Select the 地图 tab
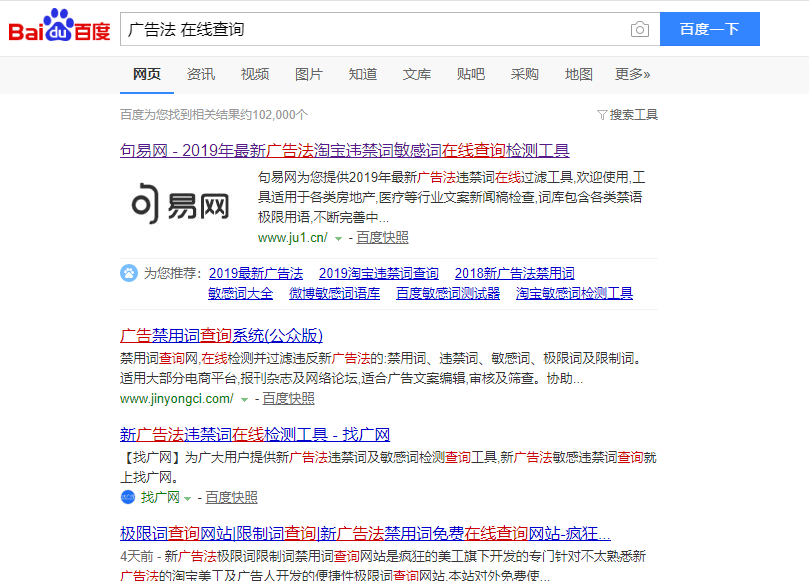Viewport: 809px width, 581px height. click(x=578, y=74)
